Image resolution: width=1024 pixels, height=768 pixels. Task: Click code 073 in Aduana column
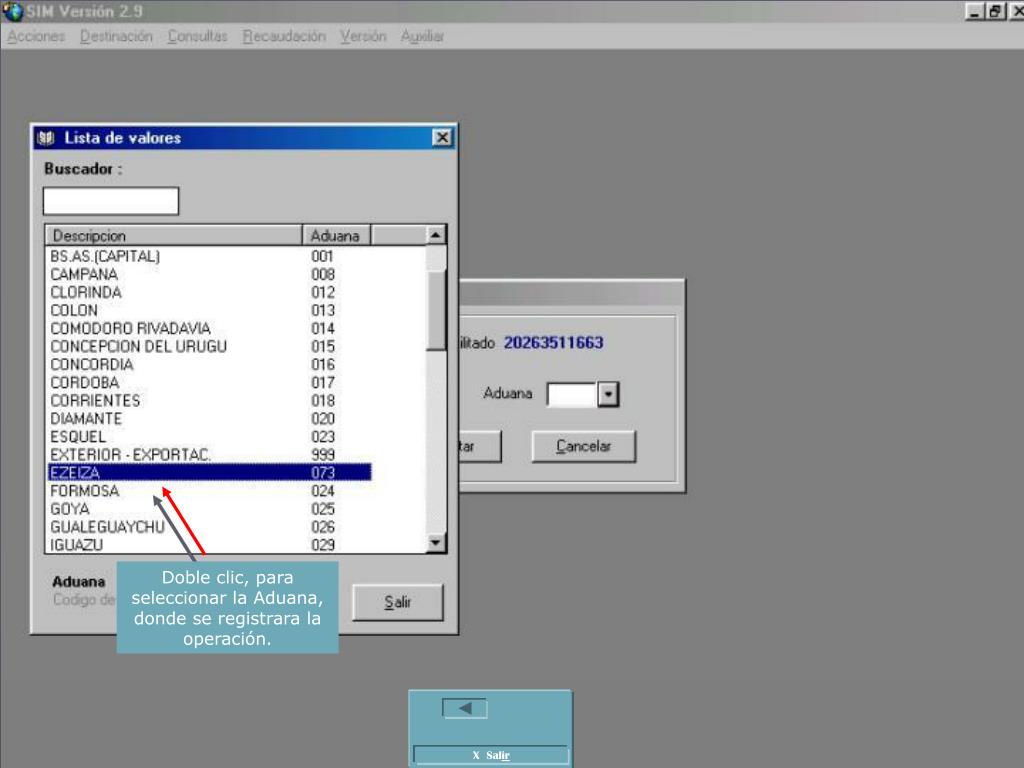(x=323, y=472)
